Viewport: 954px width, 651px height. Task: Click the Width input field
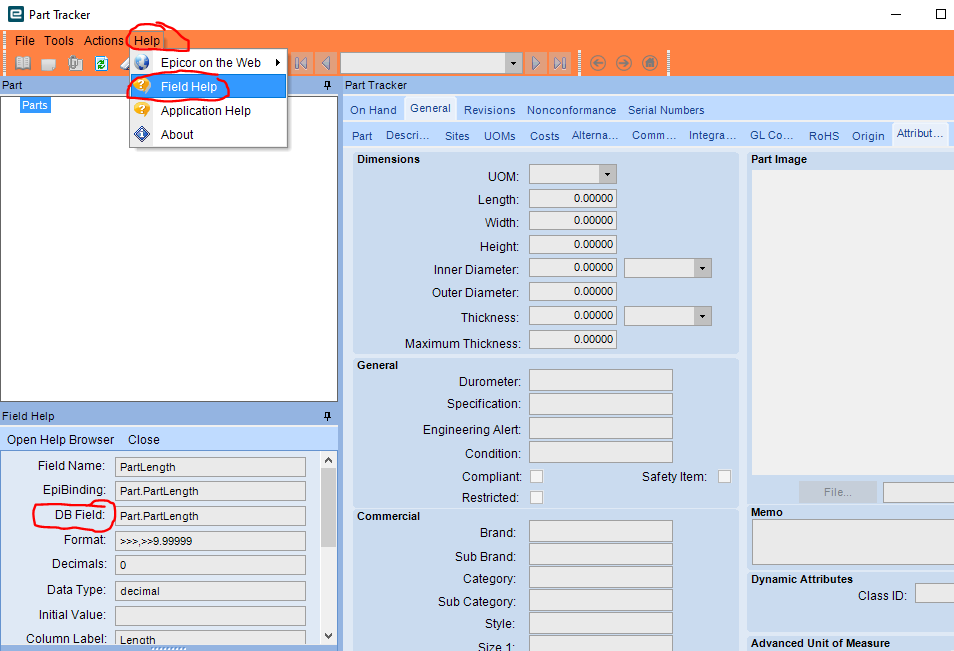point(573,220)
